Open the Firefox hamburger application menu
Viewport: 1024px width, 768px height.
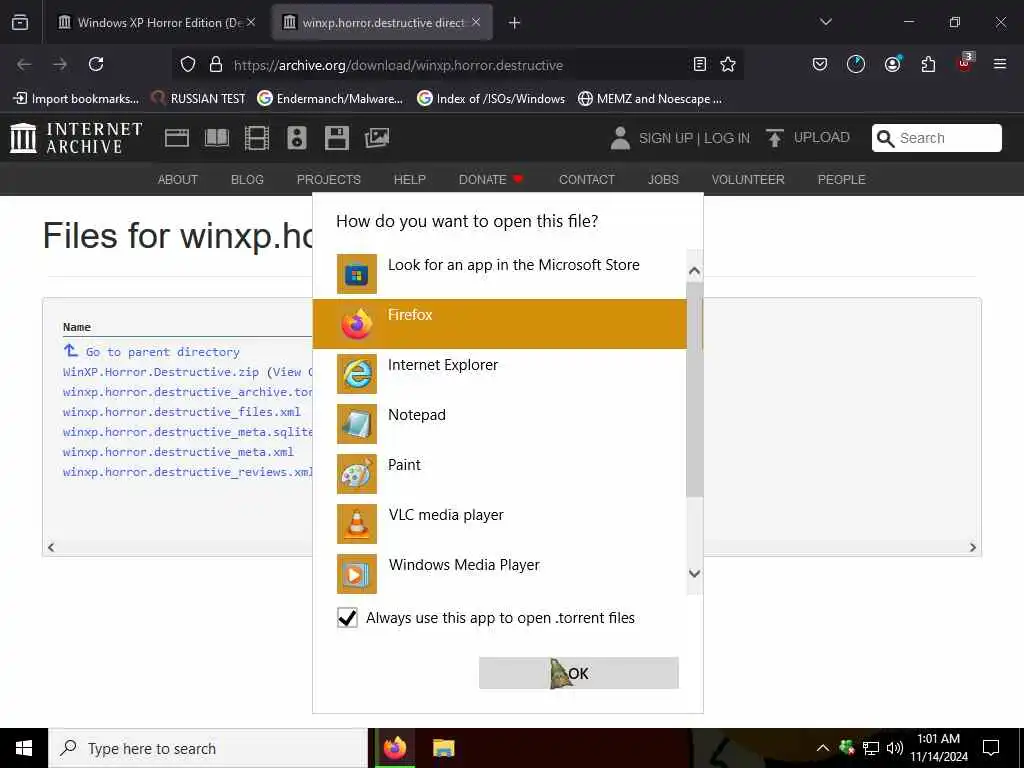point(1000,64)
